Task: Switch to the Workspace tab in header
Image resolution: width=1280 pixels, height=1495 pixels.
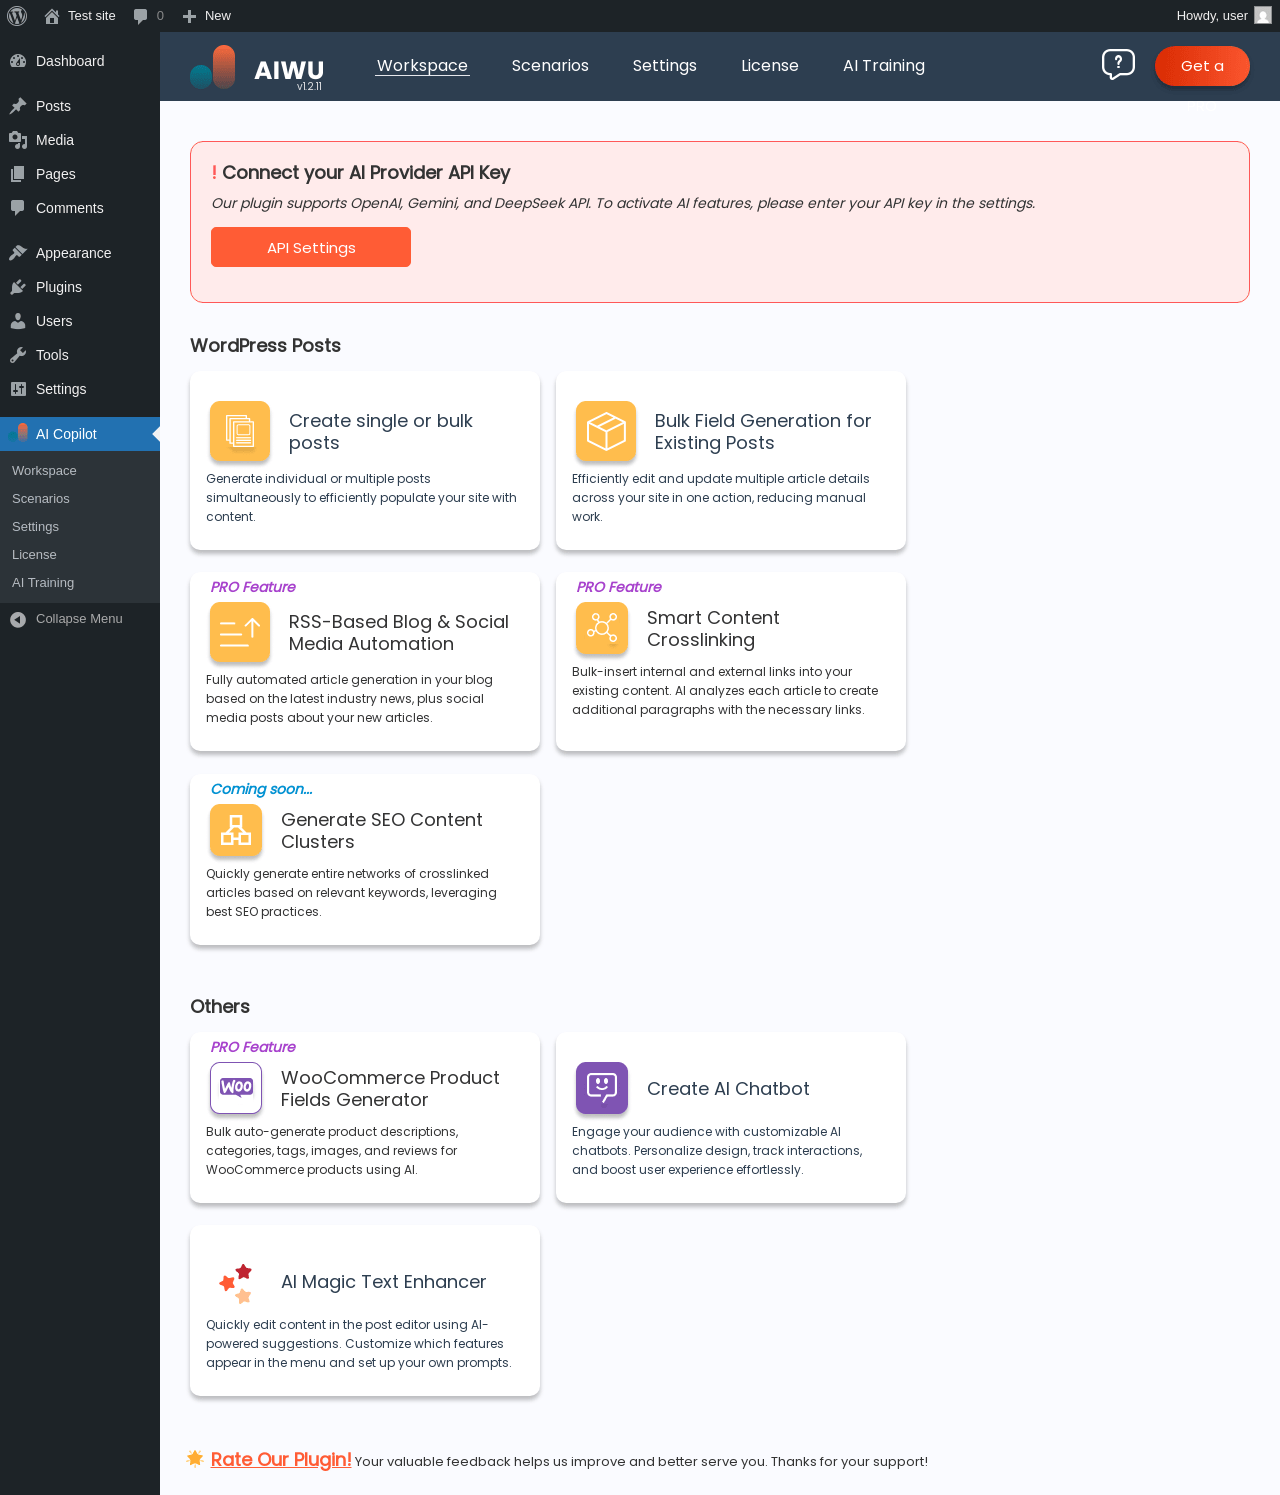Action: point(422,66)
